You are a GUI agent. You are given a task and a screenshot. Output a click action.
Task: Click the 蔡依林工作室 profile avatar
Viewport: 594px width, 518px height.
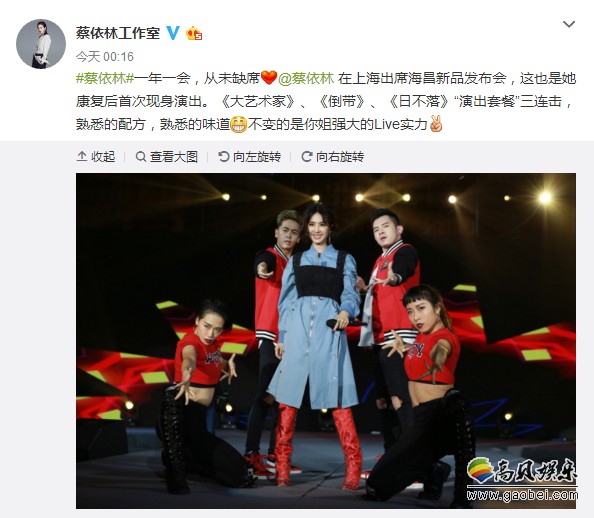(x=41, y=44)
